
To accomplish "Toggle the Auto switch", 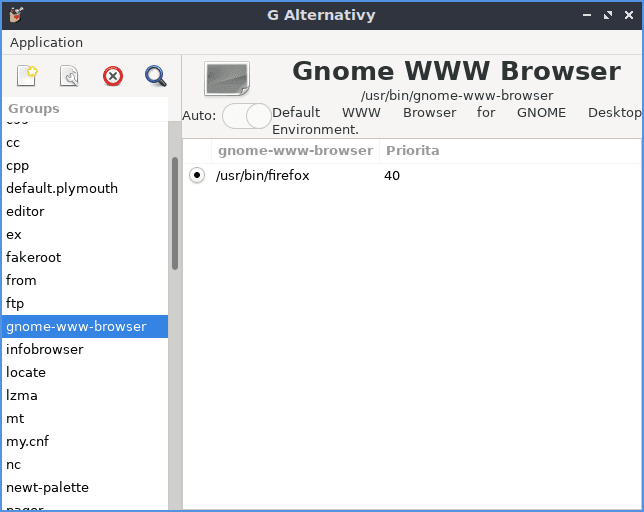I will point(246,116).
